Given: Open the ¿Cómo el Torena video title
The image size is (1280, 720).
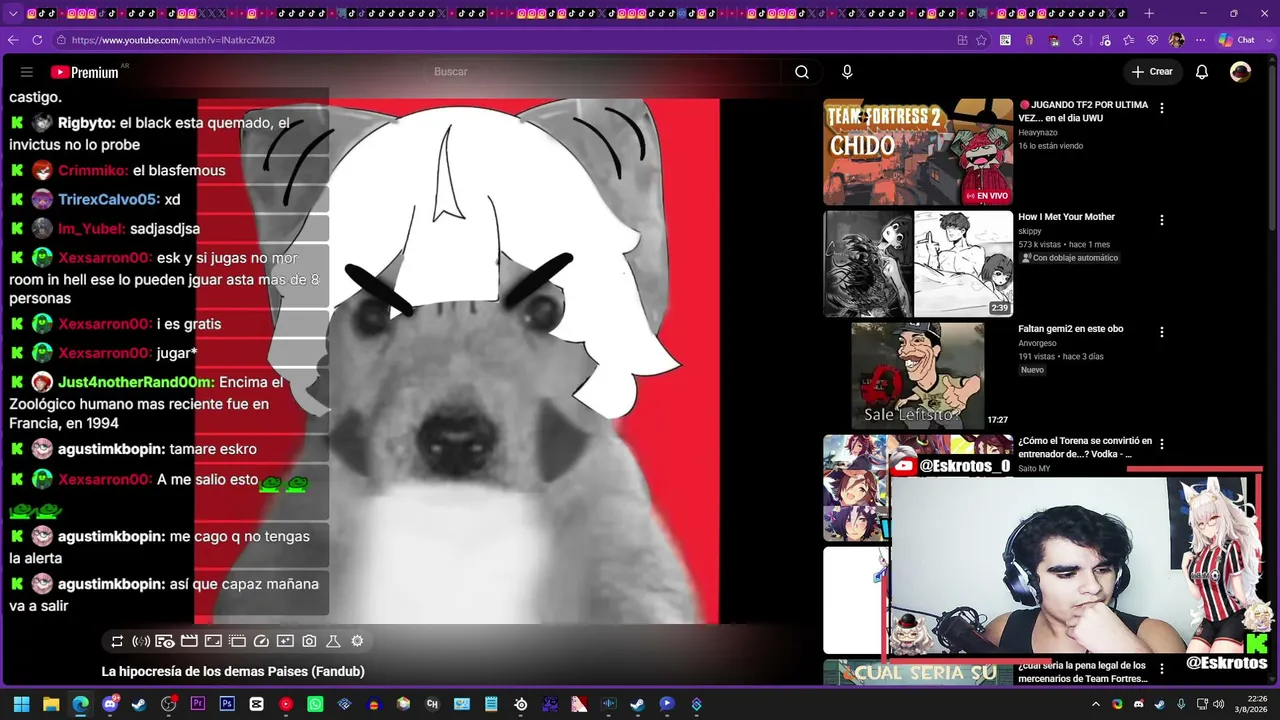Looking at the screenshot, I should click(1085, 447).
